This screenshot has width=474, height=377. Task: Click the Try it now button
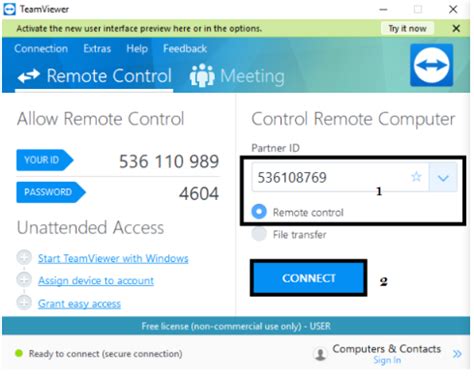(407, 29)
